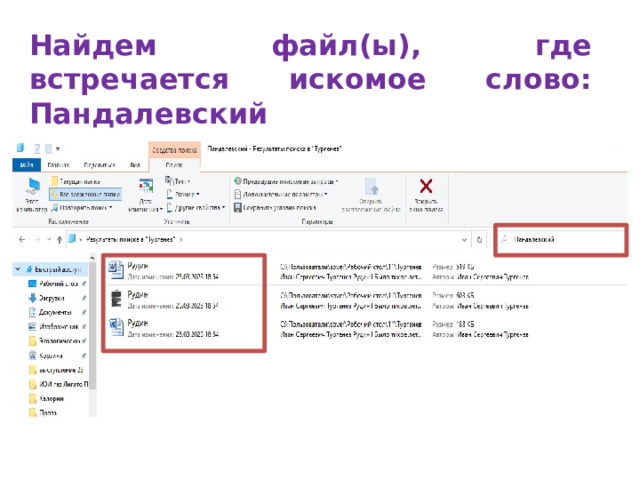
Task: Collapse the Быстрый доступ tree node
Action: 18,269
